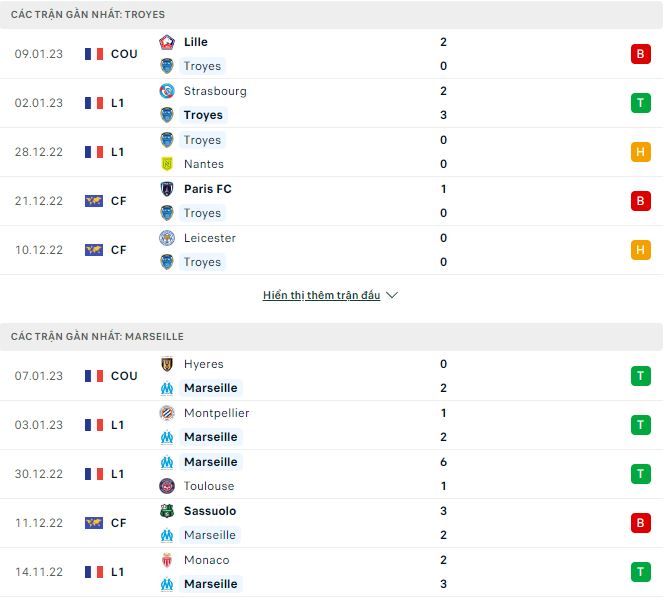671x602 pixels.
Task: Click the Toulouse club crest icon
Action: coord(167,486)
